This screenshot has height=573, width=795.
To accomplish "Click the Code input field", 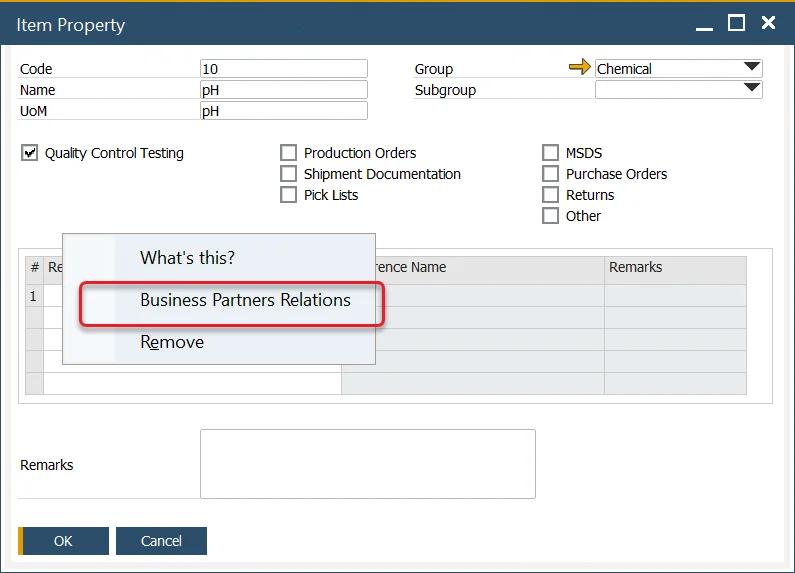I will coord(283,69).
